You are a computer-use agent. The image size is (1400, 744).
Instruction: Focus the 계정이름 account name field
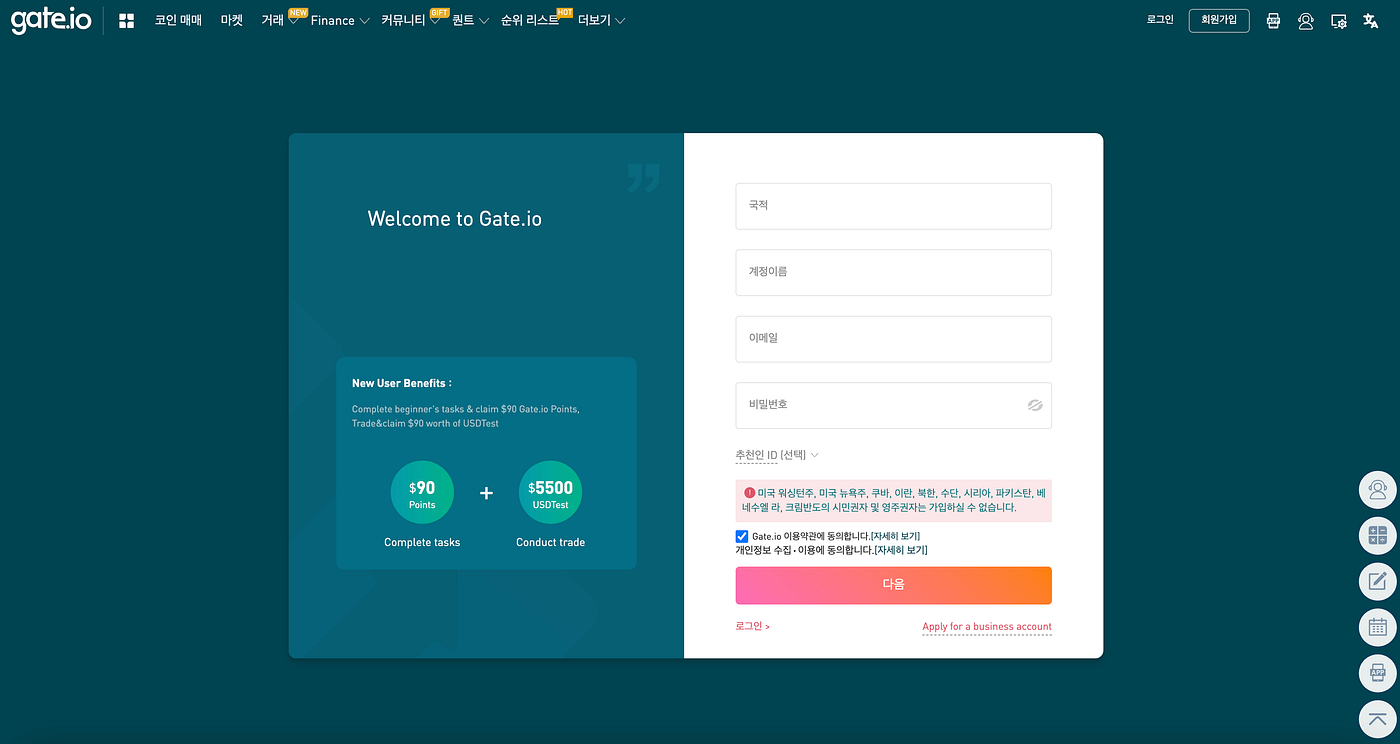click(893, 272)
